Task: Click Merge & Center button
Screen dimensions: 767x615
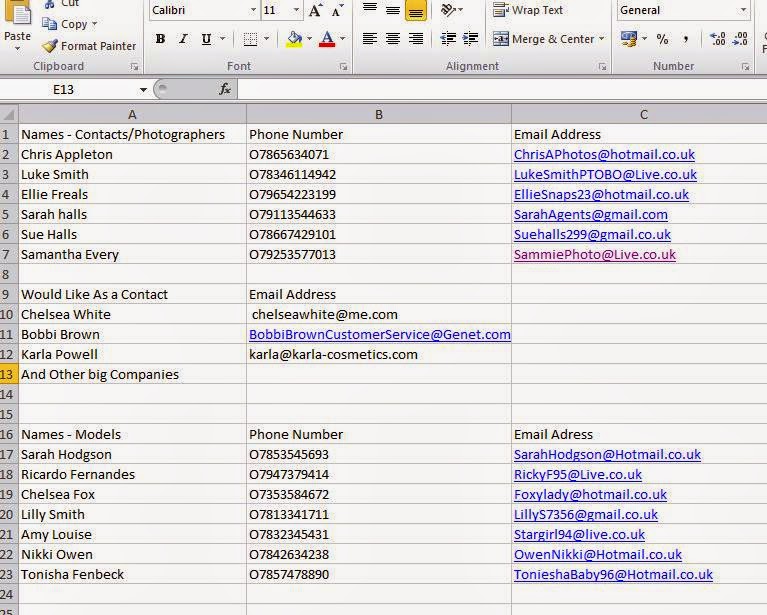Action: [x=543, y=39]
